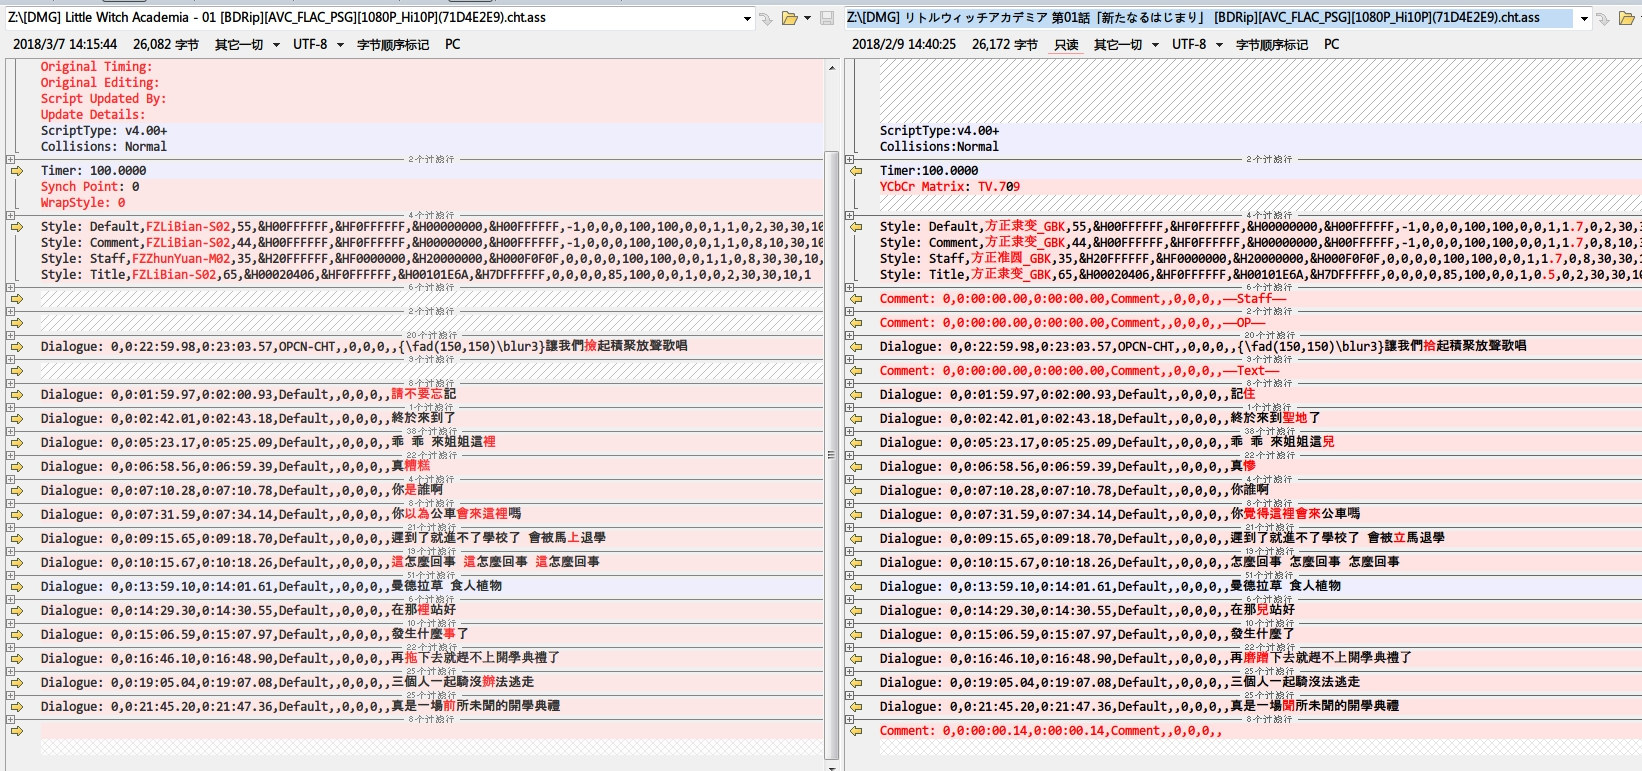The width and height of the screenshot is (1642, 771).
Task: Click the right pane '只读' read-only indicator
Action: click(1066, 45)
